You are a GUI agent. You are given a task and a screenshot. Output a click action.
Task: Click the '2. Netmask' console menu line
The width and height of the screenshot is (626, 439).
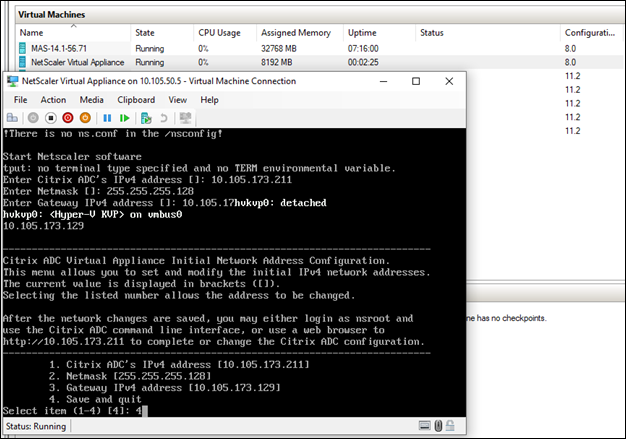130,376
